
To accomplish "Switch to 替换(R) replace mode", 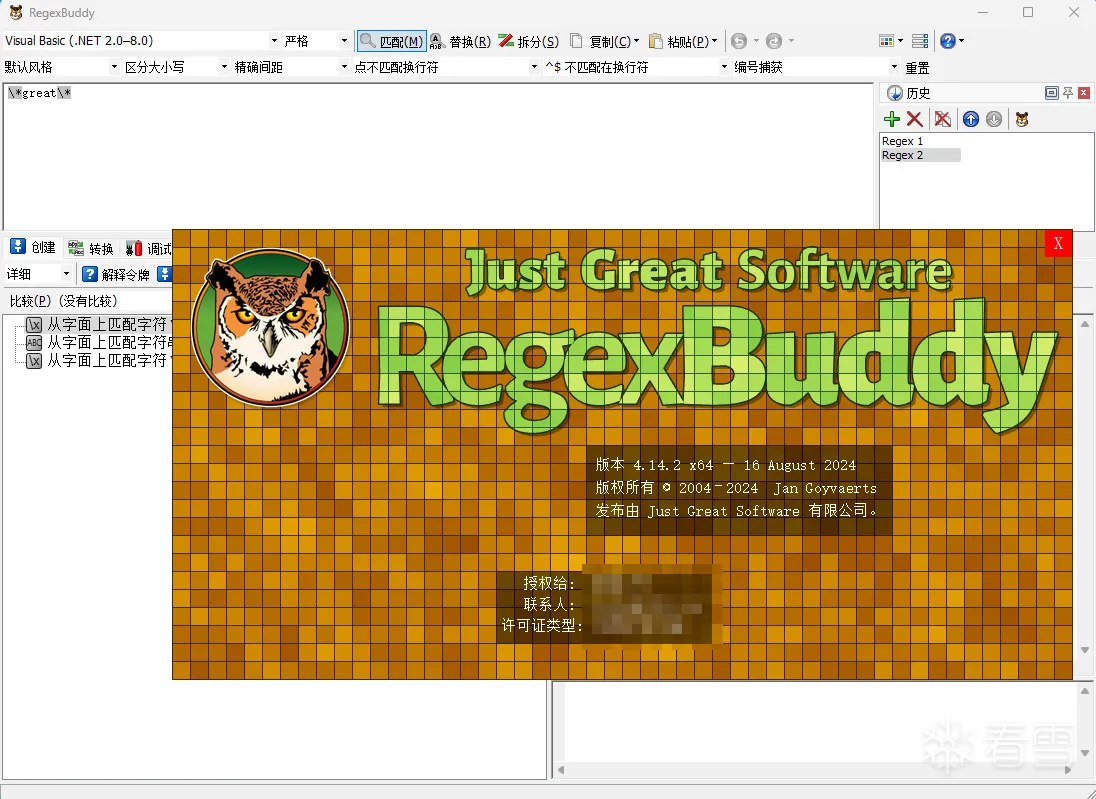I will pyautogui.click(x=460, y=41).
